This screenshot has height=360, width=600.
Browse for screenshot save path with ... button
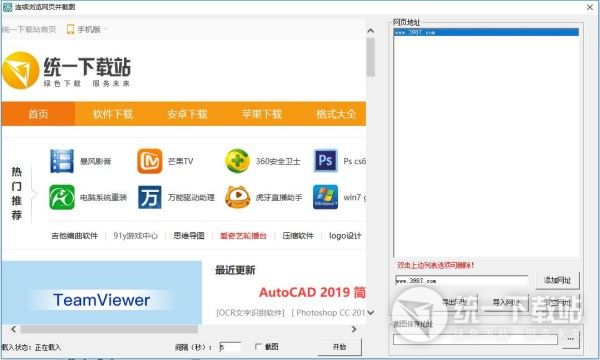coord(571,339)
